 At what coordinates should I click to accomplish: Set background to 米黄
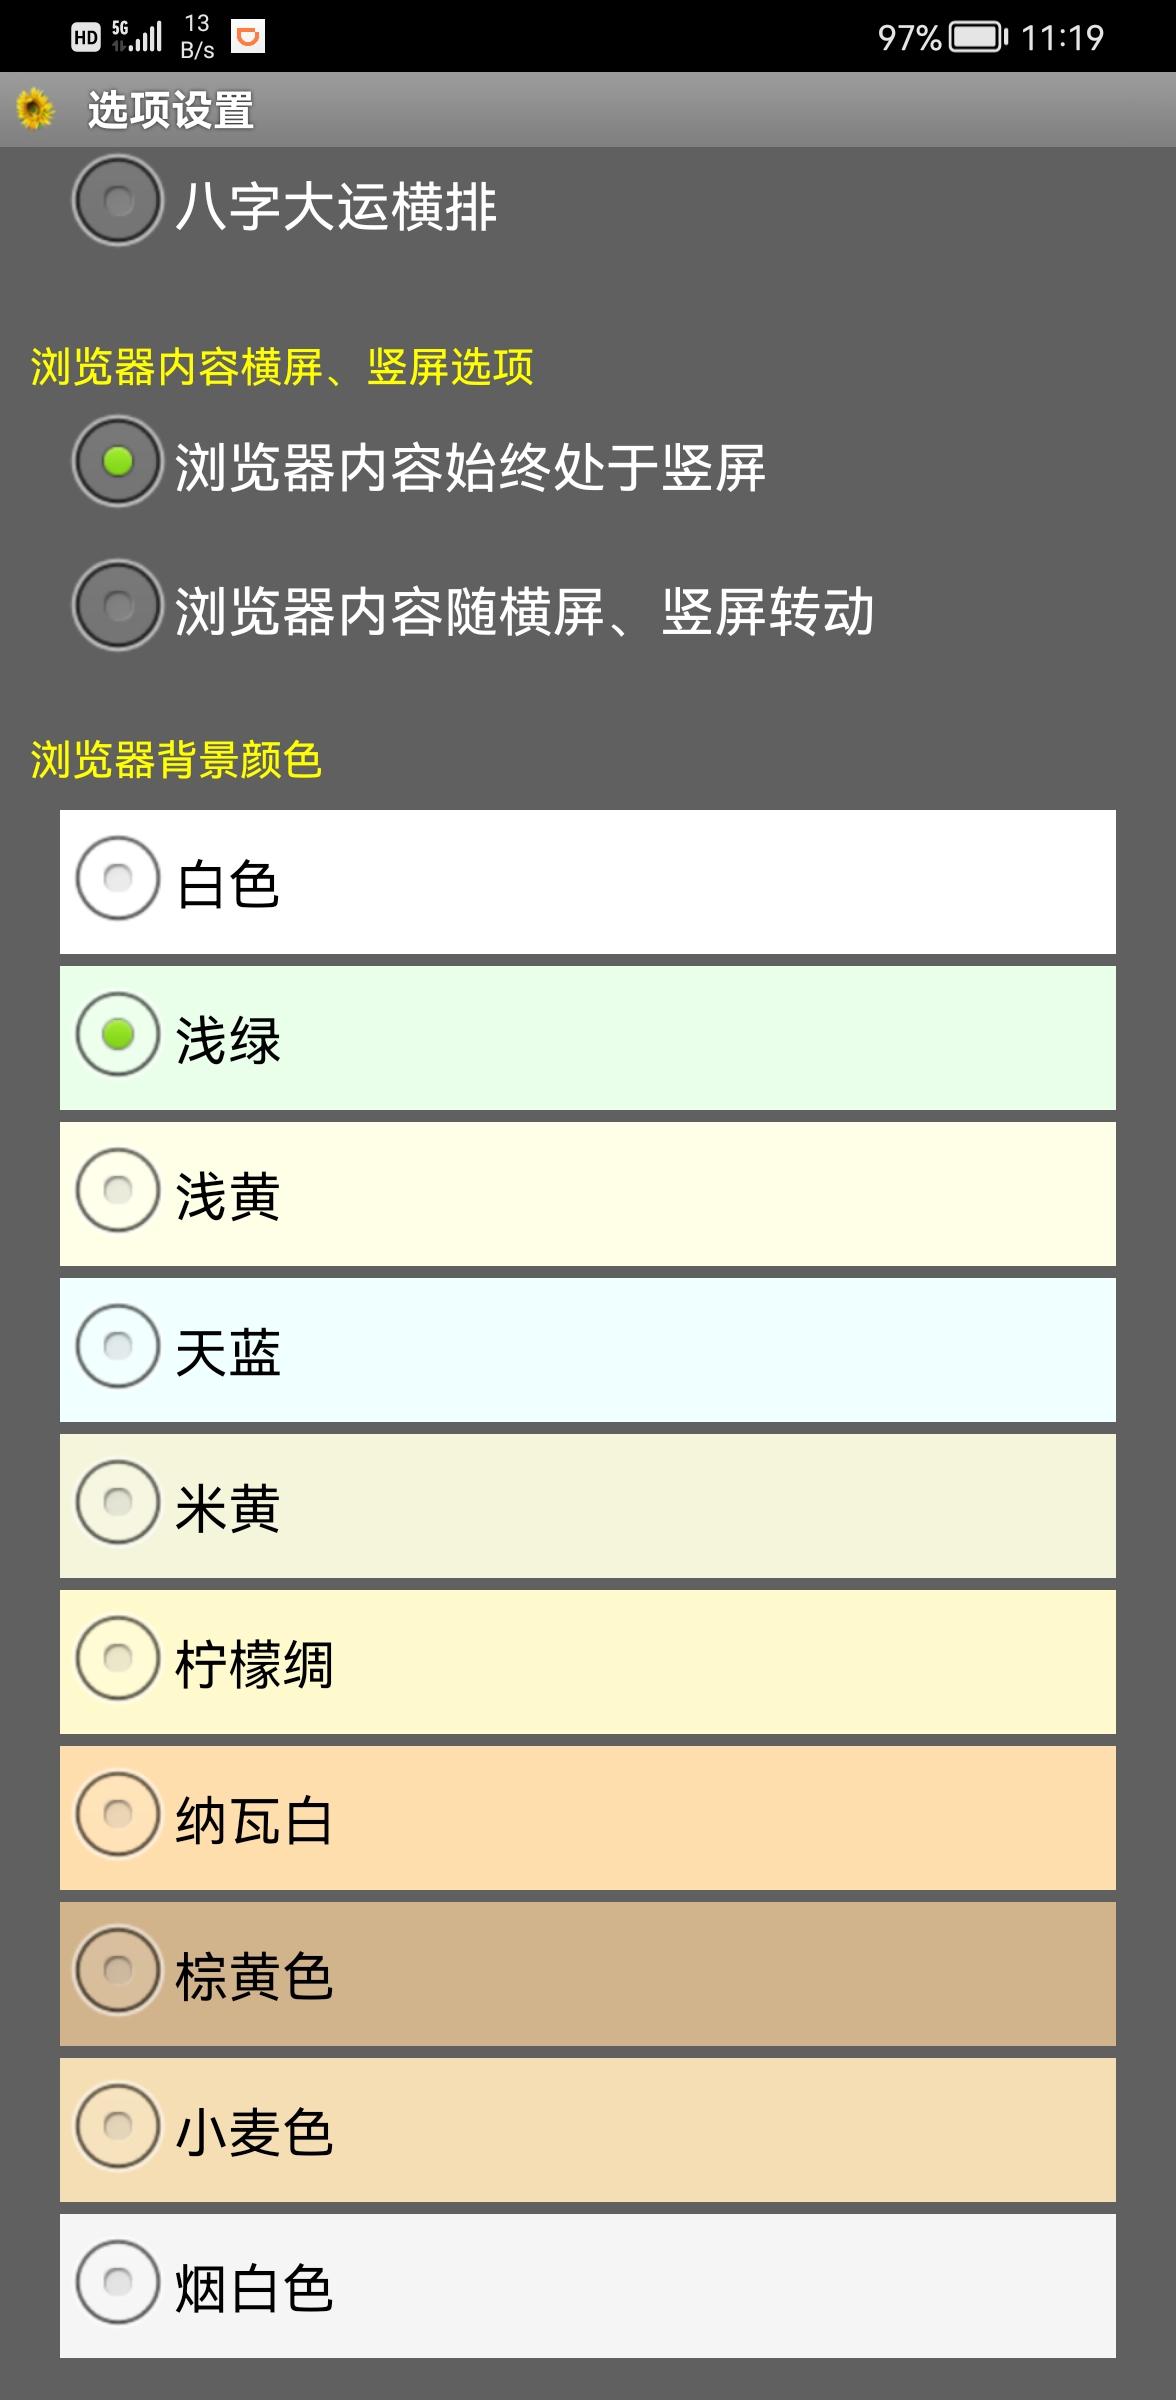tap(118, 1503)
